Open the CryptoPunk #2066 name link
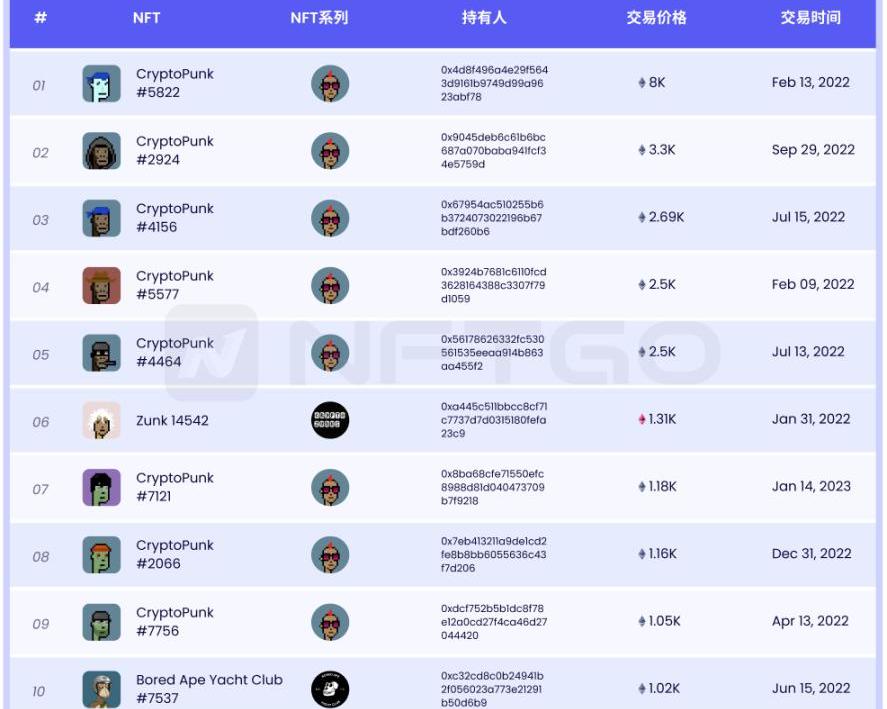This screenshot has width=887, height=709. [175, 554]
